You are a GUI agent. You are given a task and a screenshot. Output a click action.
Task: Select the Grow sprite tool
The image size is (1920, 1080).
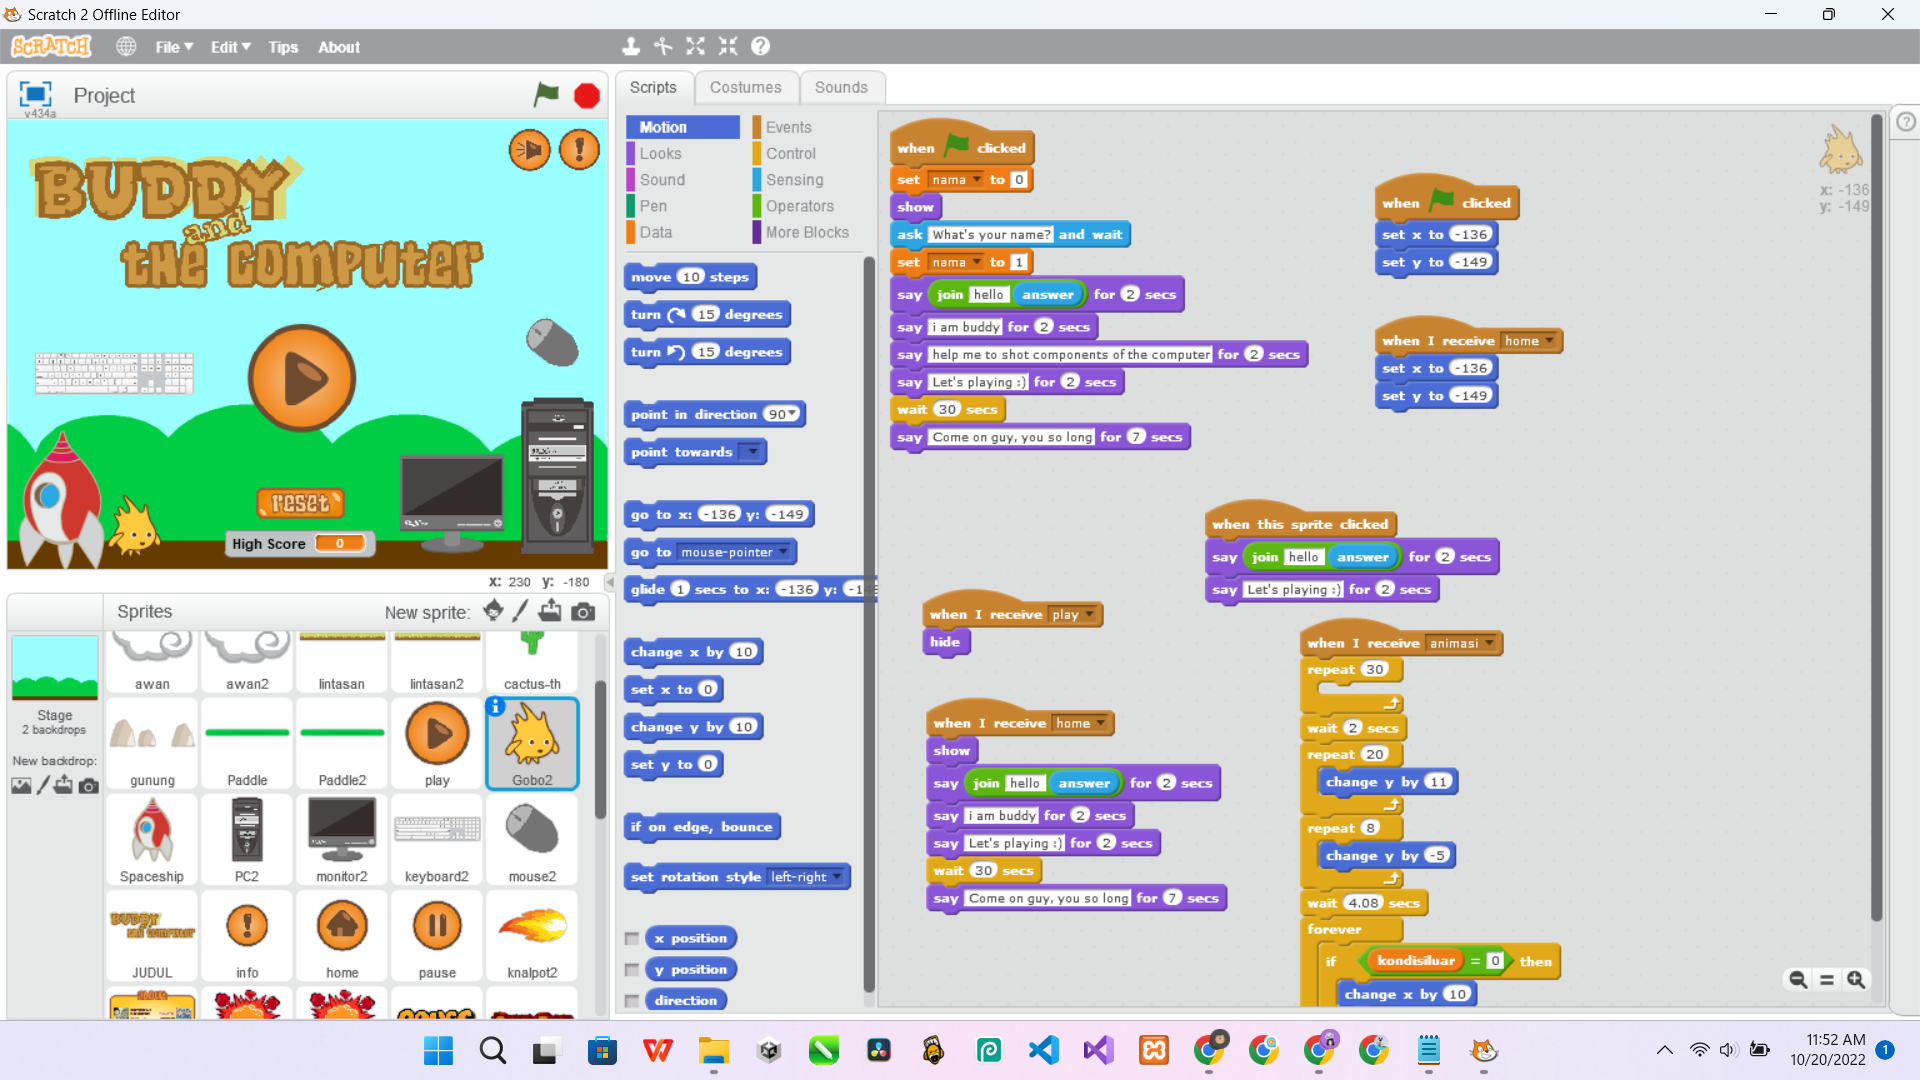pos(696,46)
